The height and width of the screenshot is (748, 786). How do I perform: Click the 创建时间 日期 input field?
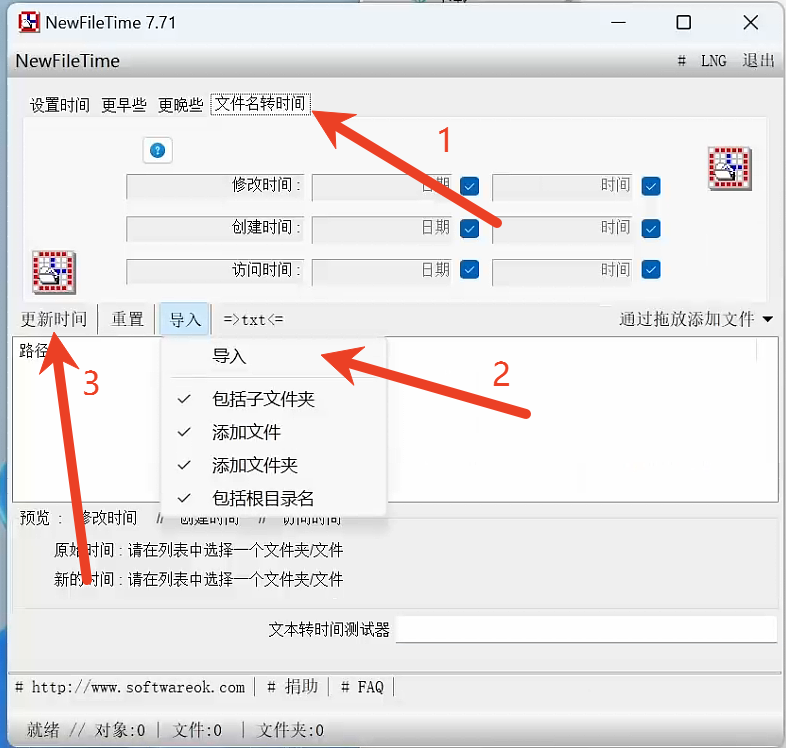point(382,230)
